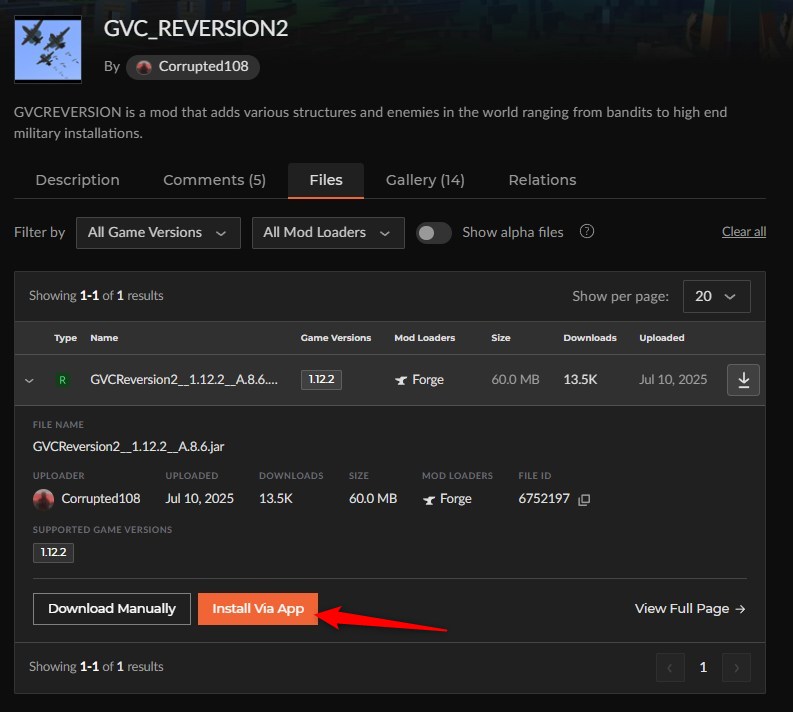Click the GVC_REVERSION2 mod thumbnail image

pos(48,49)
